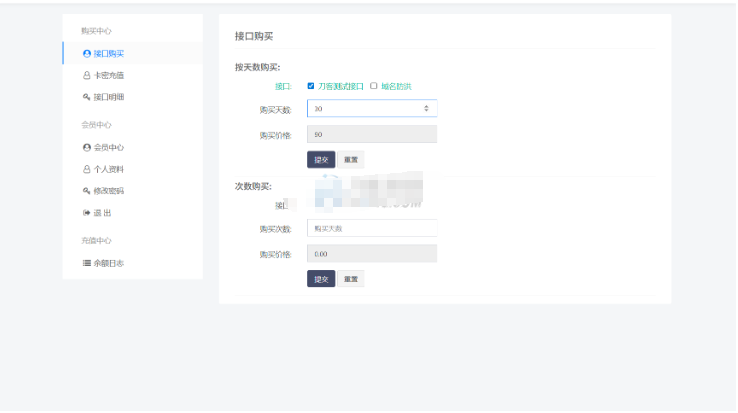Screen dimensions: 738x413
Task: Click the 会员中心 sidebar menu link
Action: [133, 147]
